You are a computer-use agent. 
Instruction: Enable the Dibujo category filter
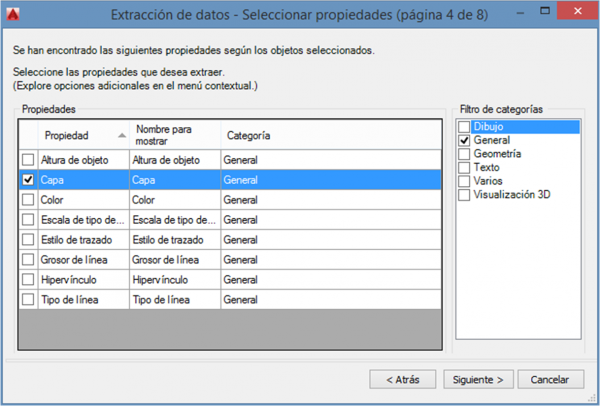[464, 127]
